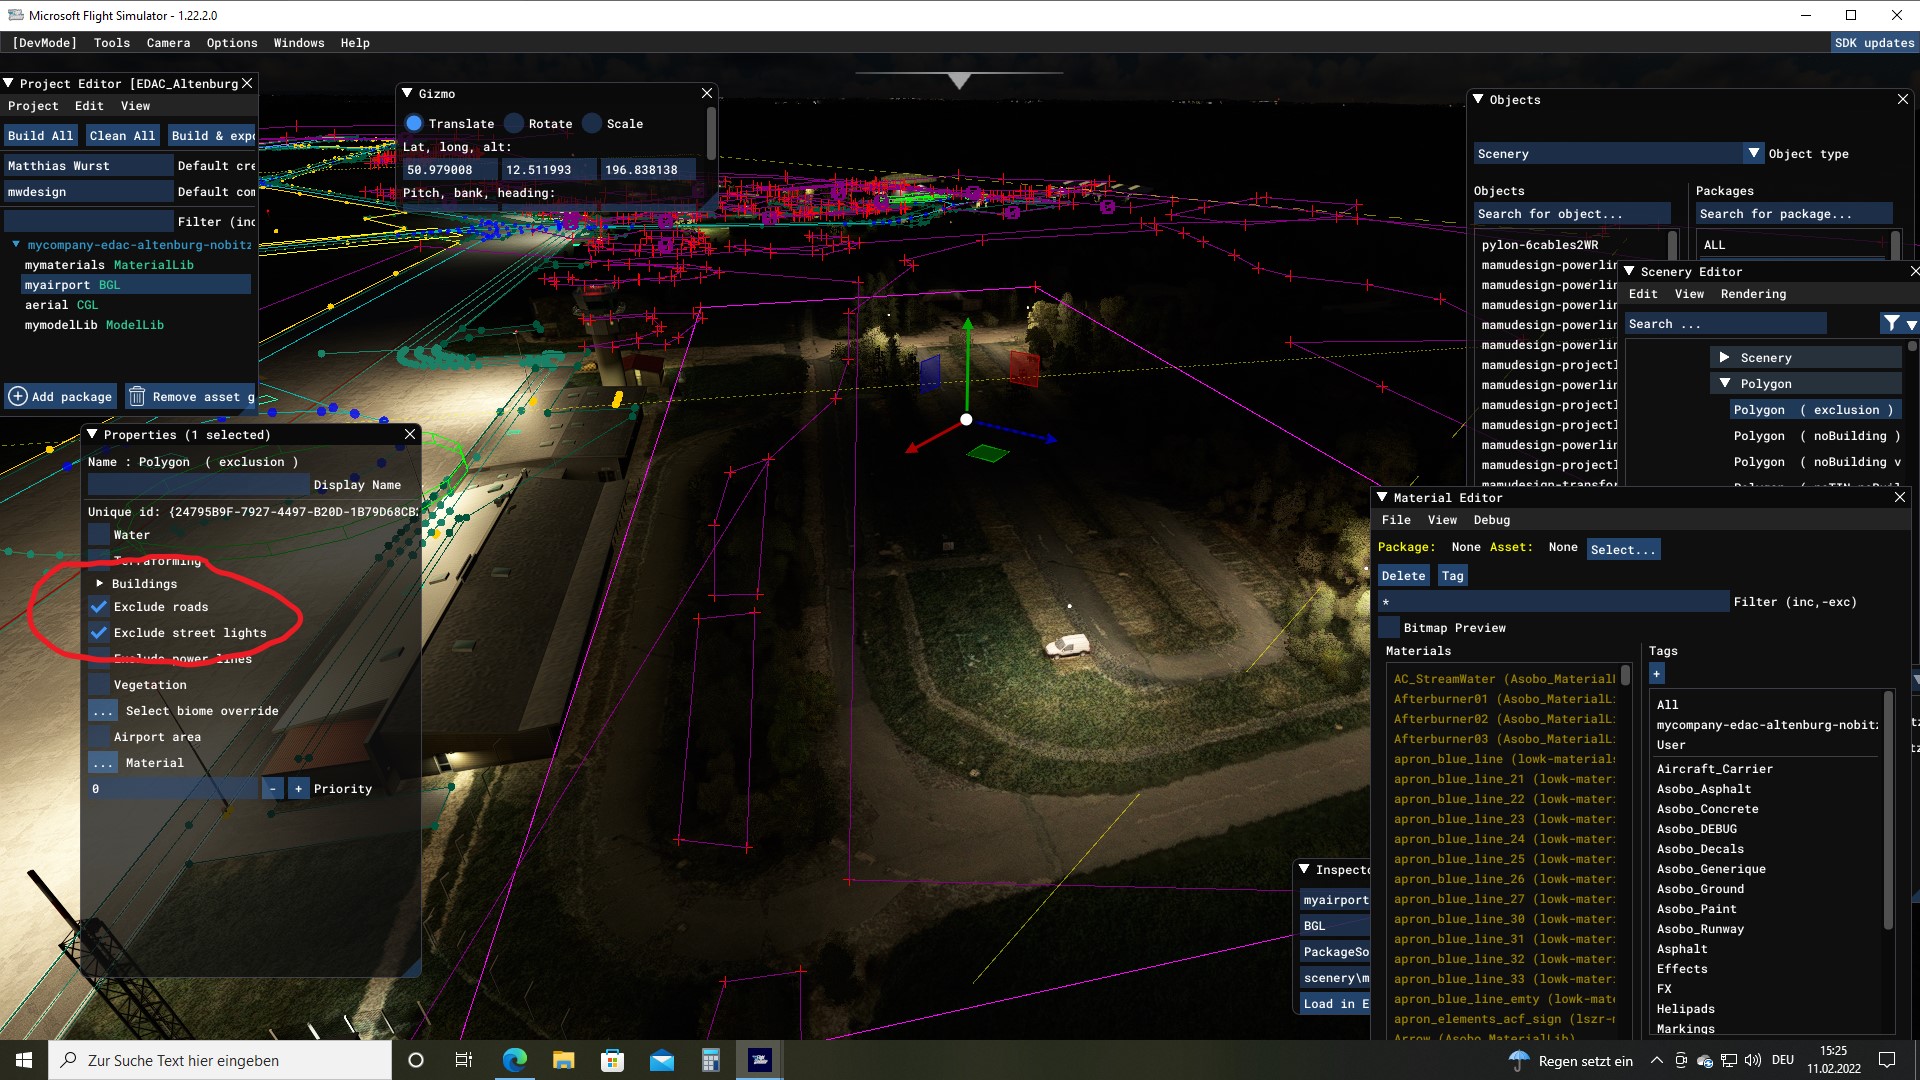Open the filter funnel in Scenery Editor

pyautogui.click(x=1891, y=323)
